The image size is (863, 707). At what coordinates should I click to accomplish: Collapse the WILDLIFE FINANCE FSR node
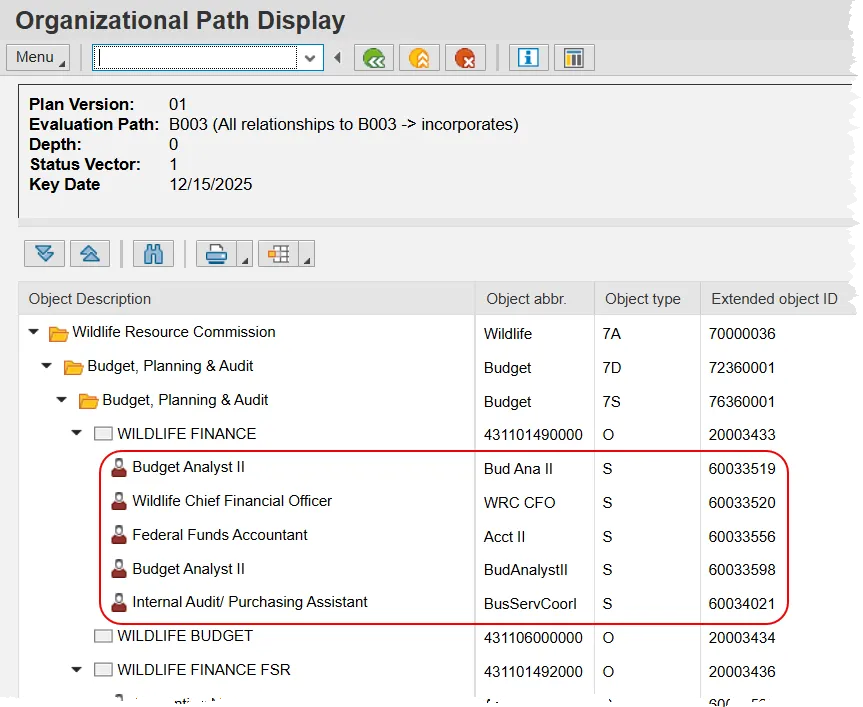(x=78, y=670)
